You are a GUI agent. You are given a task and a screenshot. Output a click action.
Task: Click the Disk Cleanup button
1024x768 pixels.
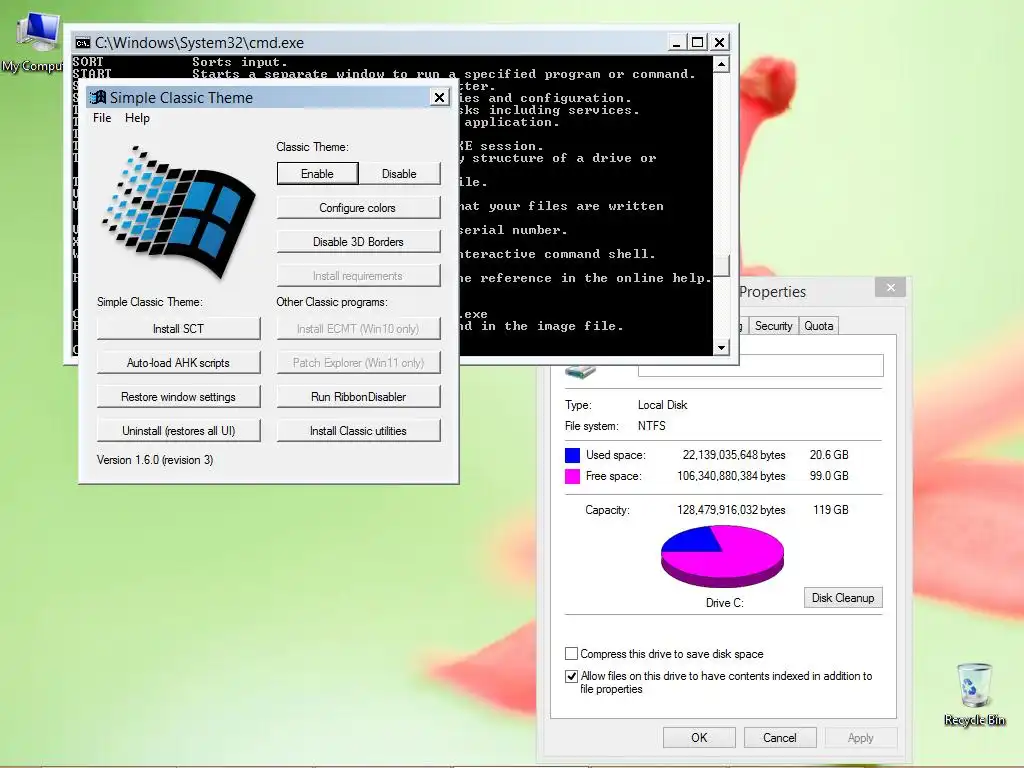[x=843, y=598]
